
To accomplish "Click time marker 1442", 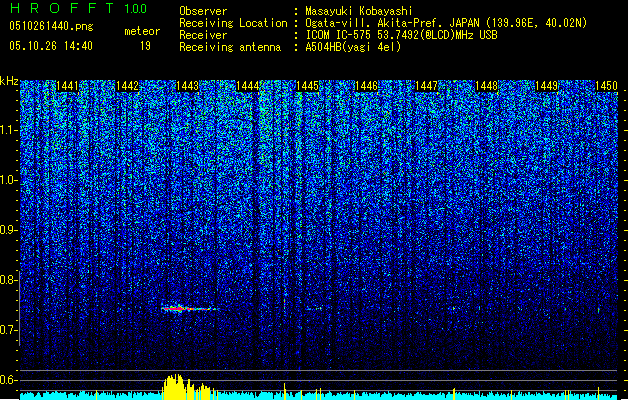I will point(127,86).
